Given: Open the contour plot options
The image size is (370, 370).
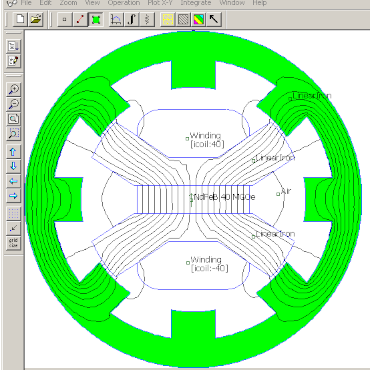Looking at the screenshot, I should (183, 19).
